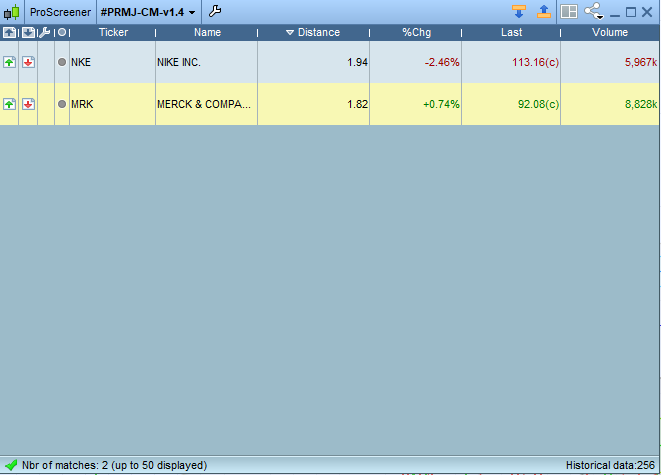Click the candlestick chart icon in title bar
Image resolution: width=661 pixels, height=475 pixels.
tap(12, 12)
